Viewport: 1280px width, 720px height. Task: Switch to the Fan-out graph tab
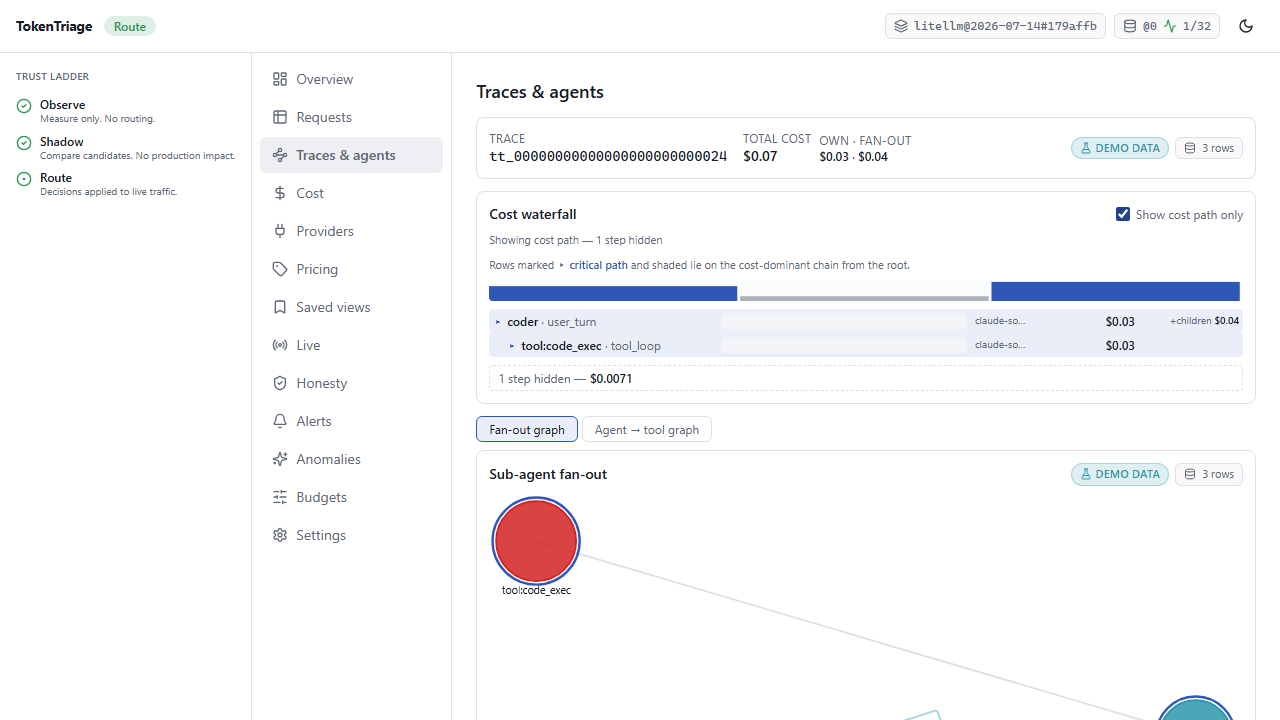(x=527, y=430)
